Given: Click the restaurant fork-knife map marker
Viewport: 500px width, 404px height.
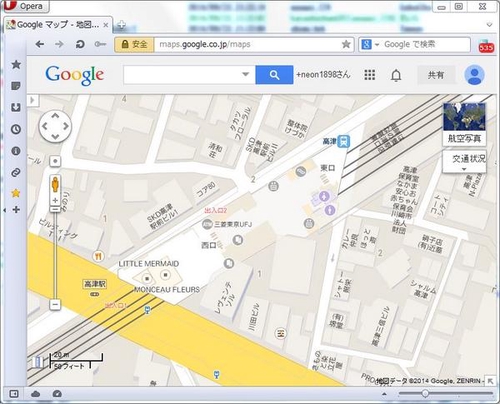Looking at the screenshot, I should 98,256.
